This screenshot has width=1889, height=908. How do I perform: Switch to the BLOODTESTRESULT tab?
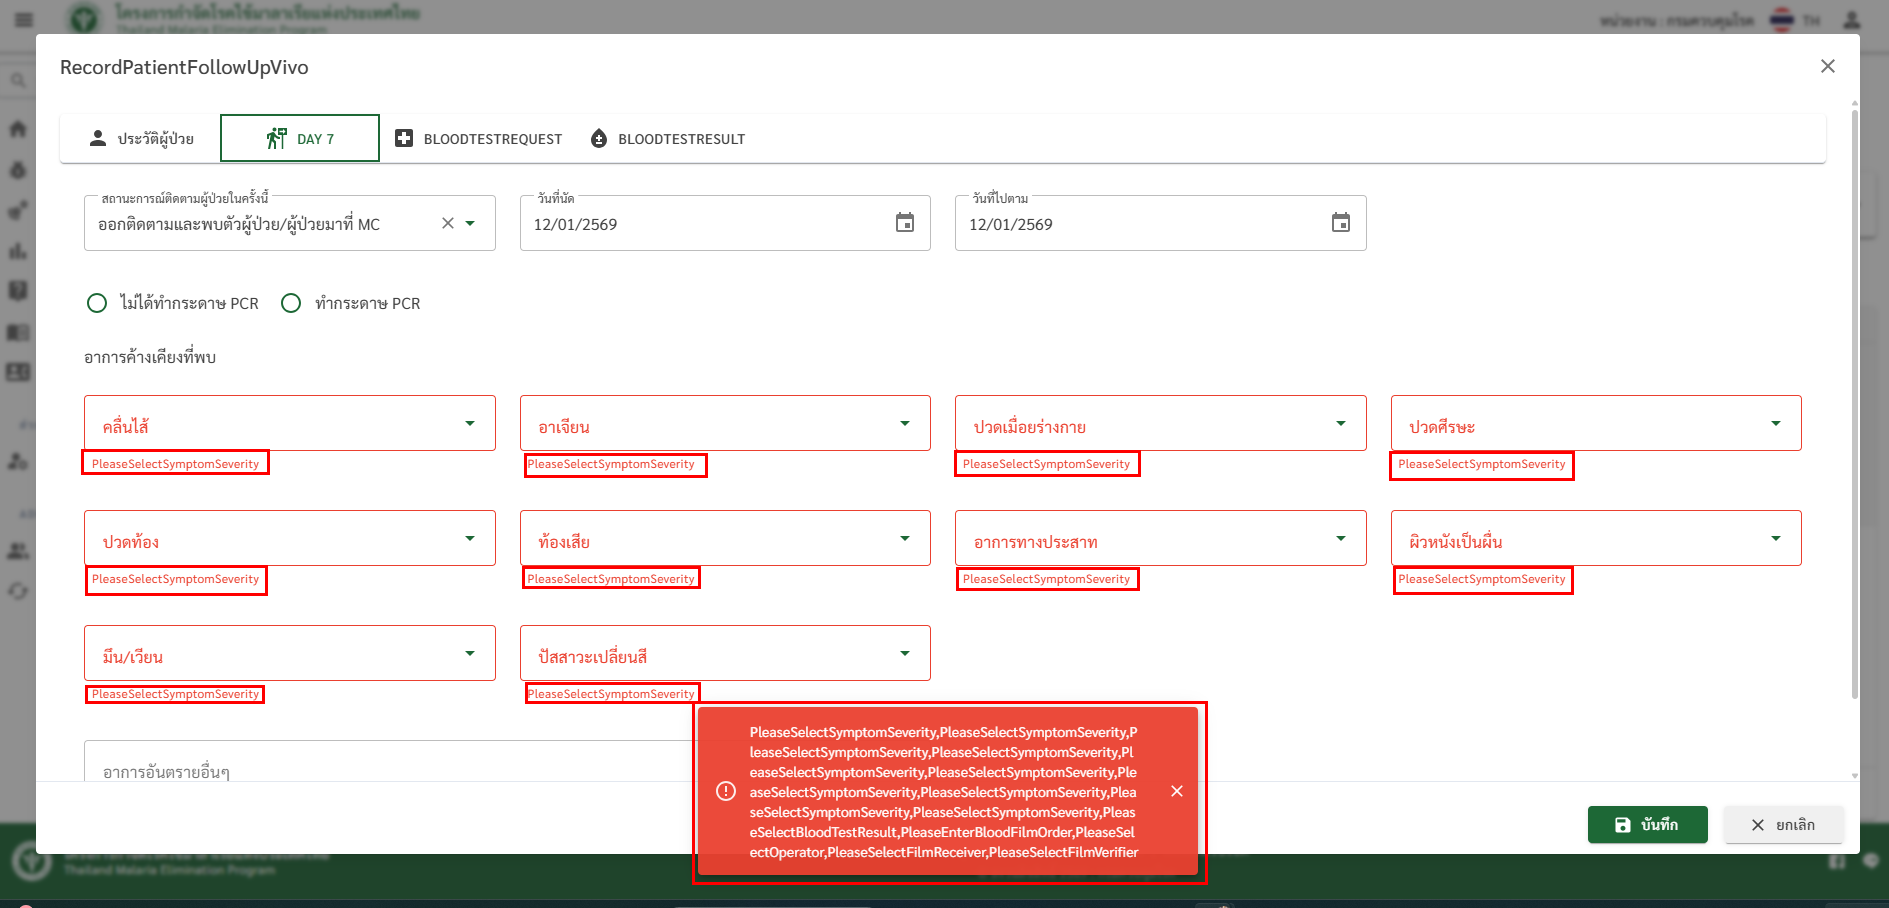(x=680, y=139)
